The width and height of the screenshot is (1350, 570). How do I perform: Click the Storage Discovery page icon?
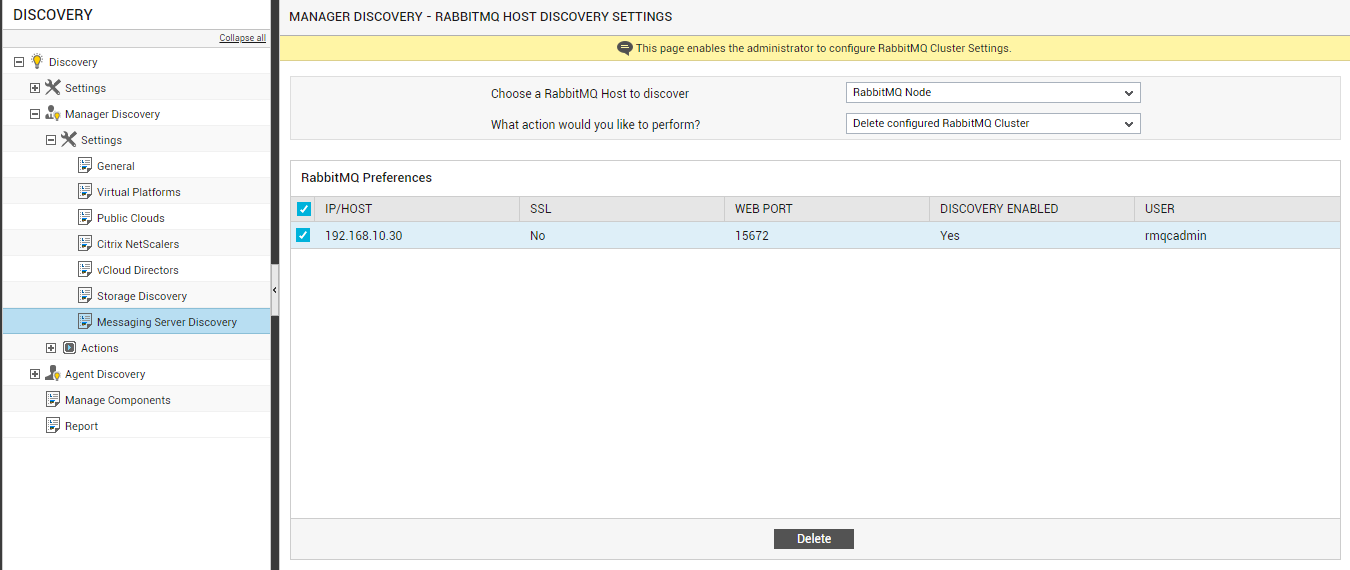[85, 295]
